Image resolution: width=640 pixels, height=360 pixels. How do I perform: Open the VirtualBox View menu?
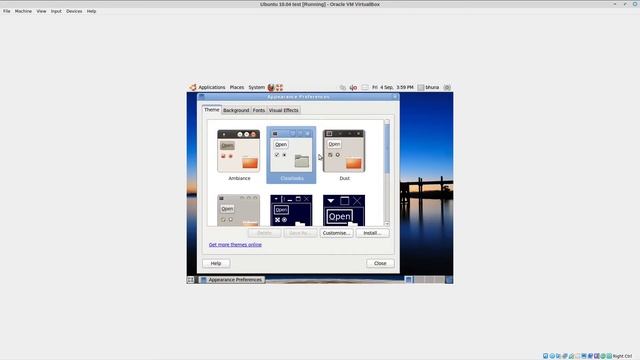pos(41,11)
